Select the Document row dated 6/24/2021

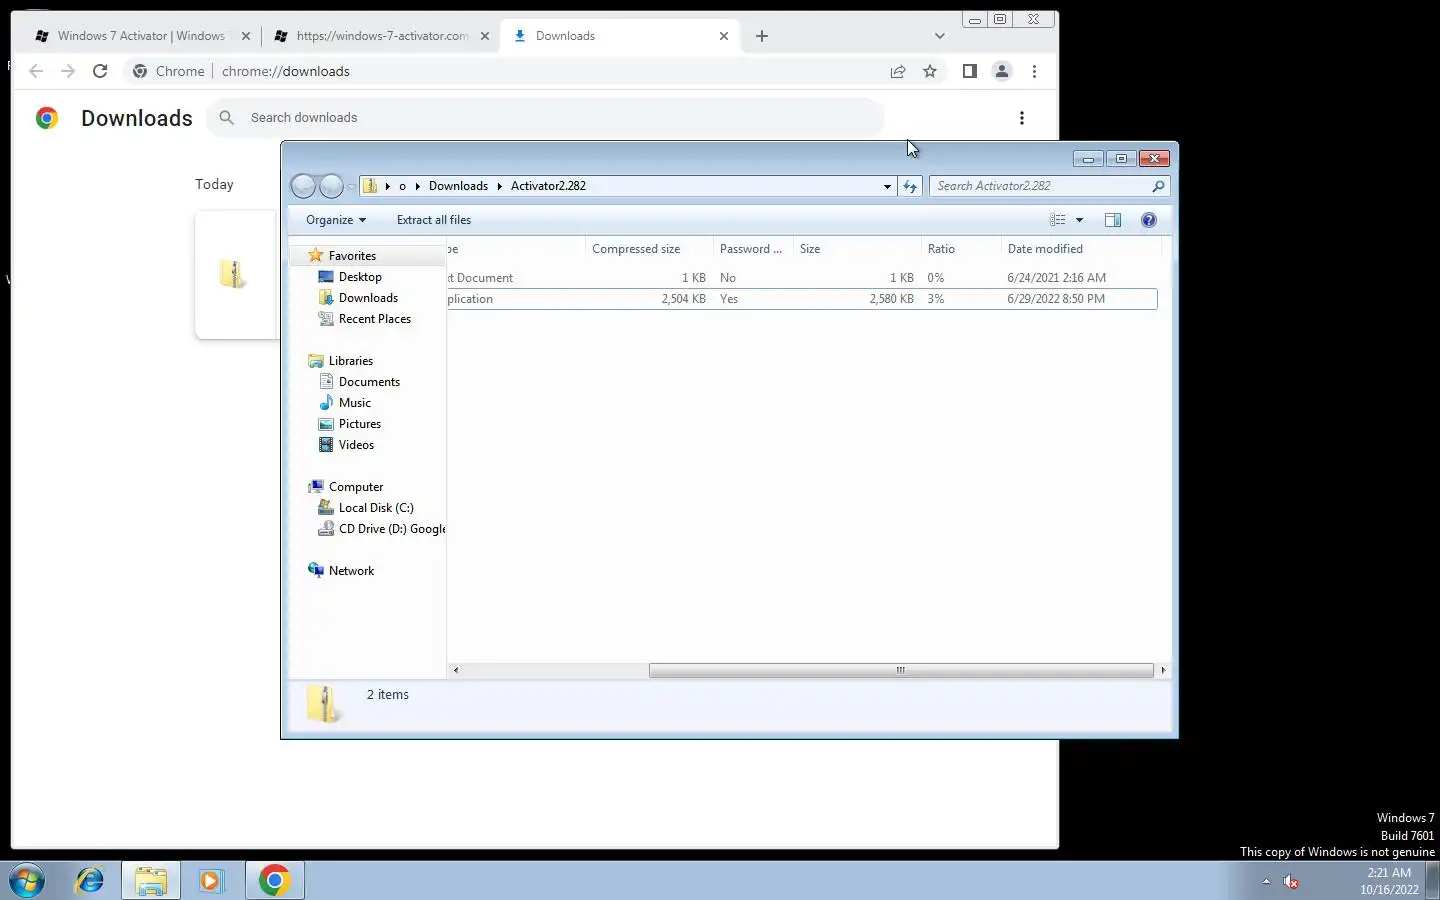click(802, 278)
